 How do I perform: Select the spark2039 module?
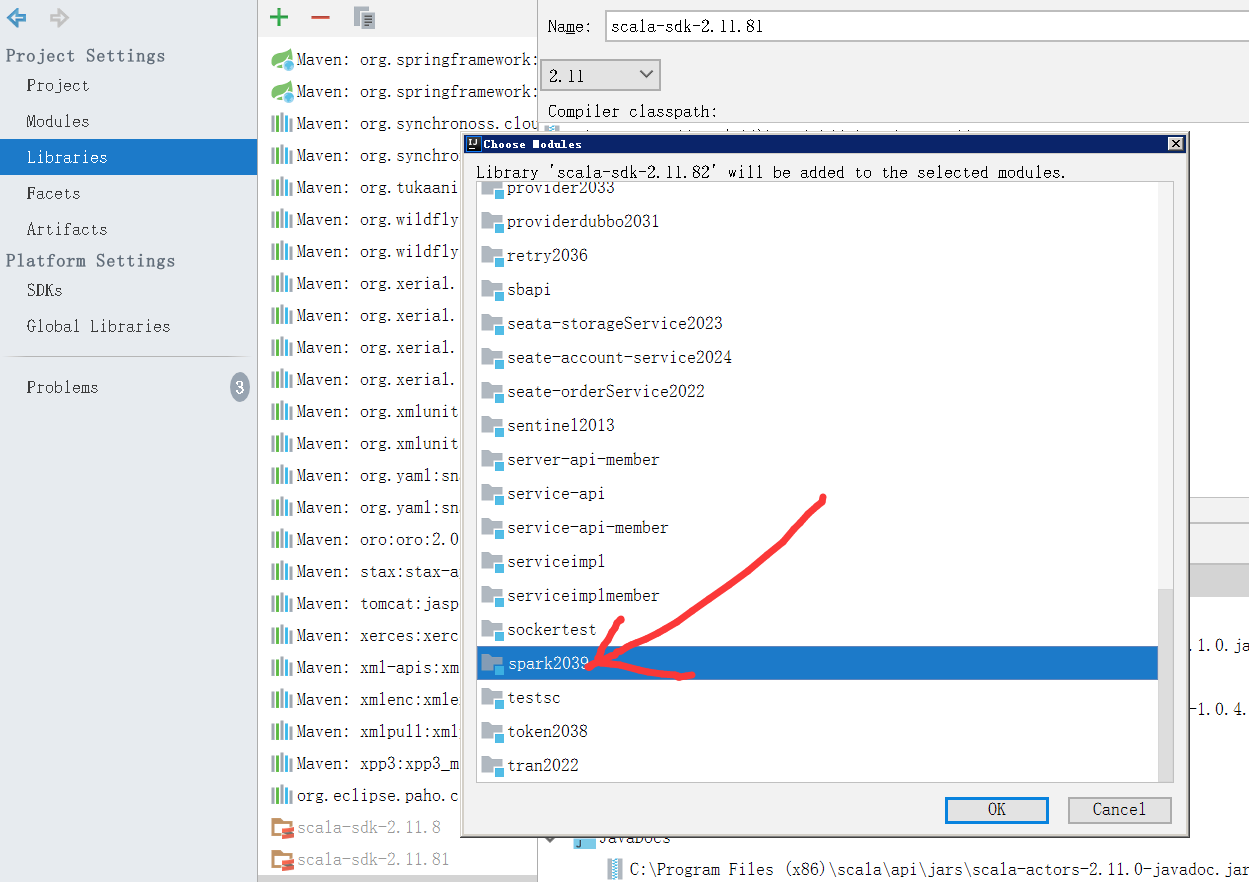(x=817, y=663)
